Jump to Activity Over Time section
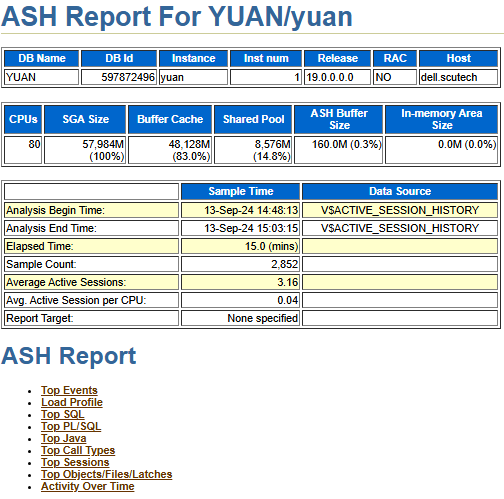The width and height of the screenshot is (504, 499). pos(88,486)
